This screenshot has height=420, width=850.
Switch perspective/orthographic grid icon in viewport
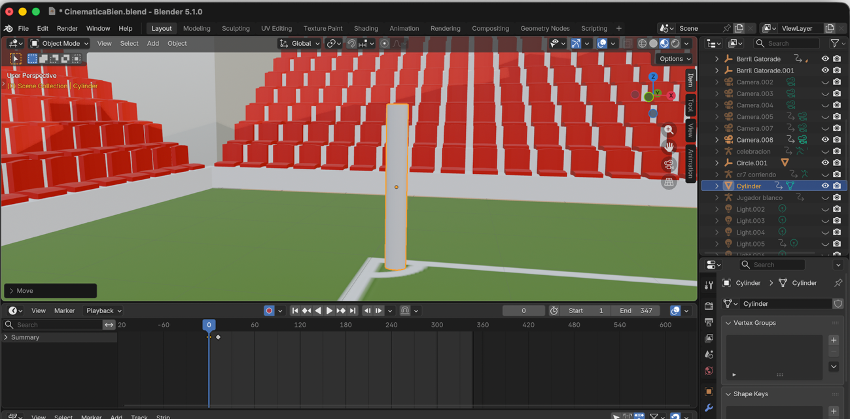point(669,182)
